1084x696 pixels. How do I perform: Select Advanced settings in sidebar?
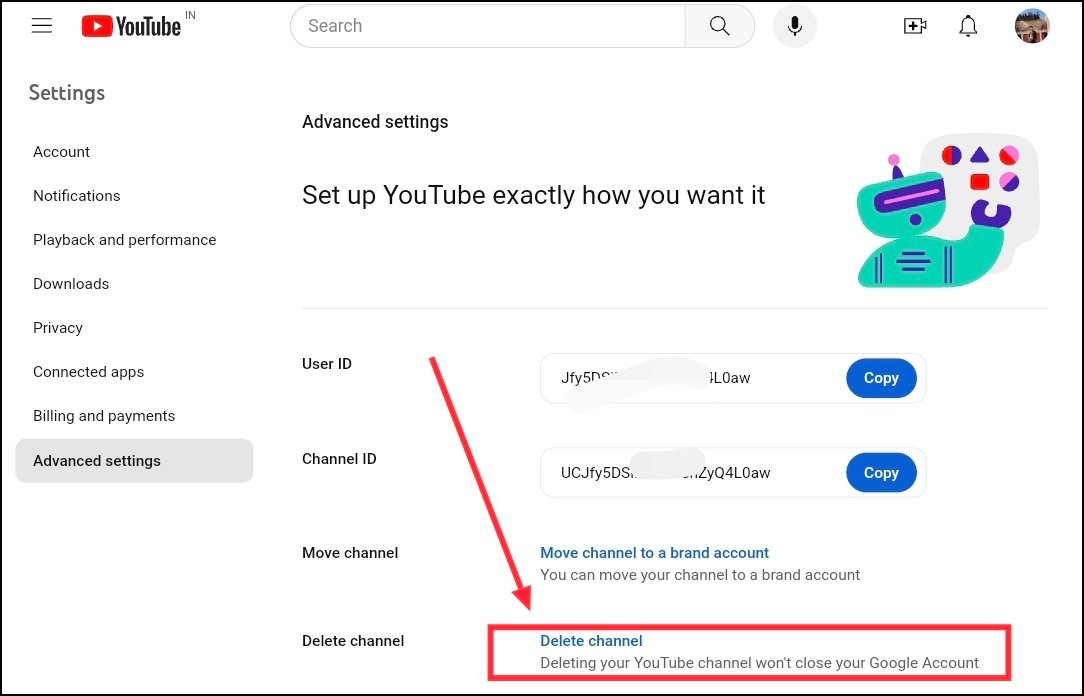pyautogui.click(x=134, y=460)
